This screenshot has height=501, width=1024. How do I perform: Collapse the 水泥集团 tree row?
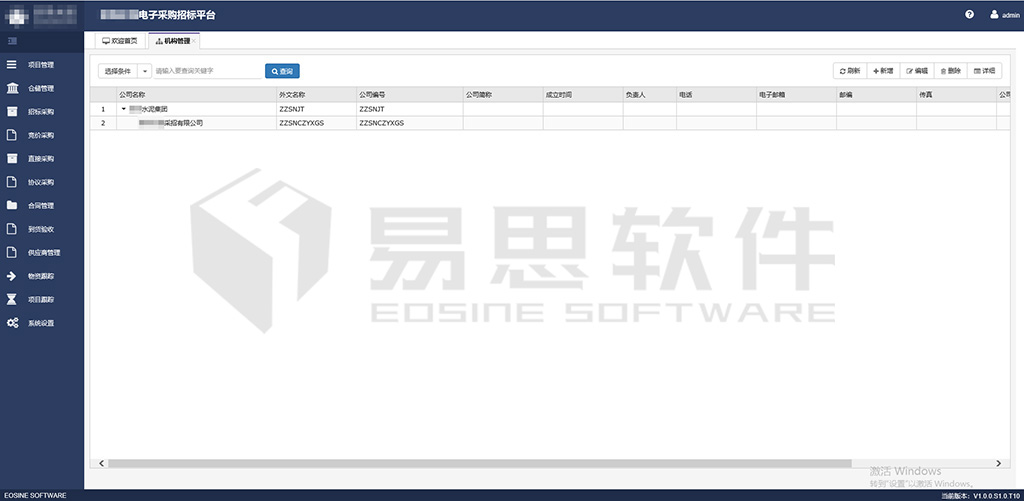pos(123,108)
